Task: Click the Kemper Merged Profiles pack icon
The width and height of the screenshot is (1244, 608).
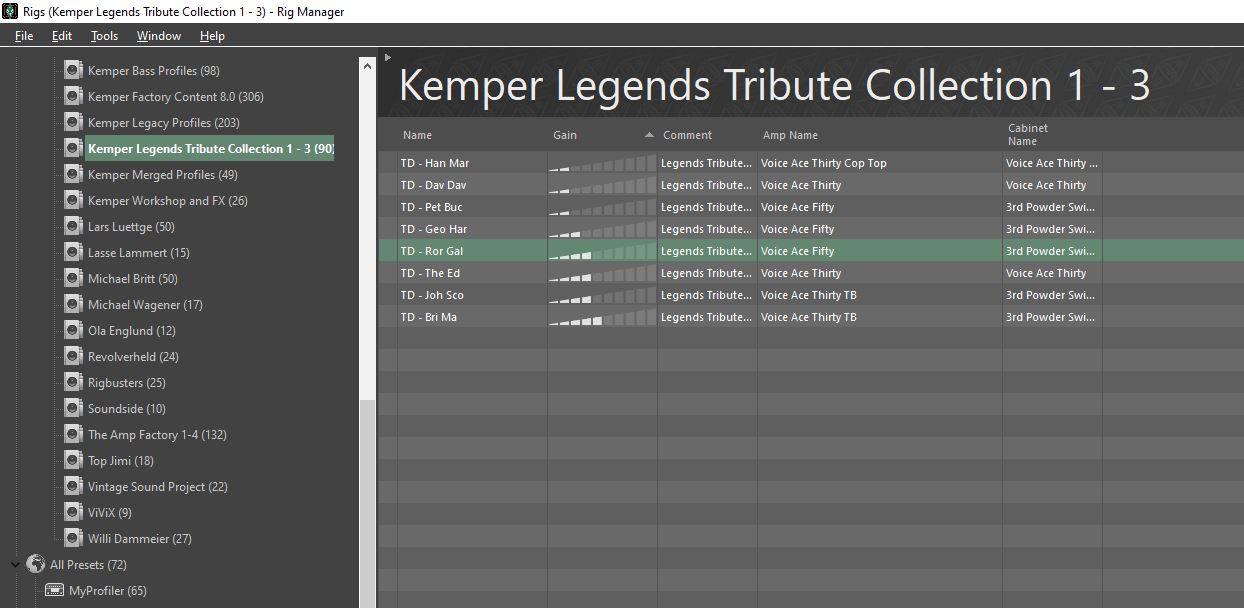Action: [72, 175]
